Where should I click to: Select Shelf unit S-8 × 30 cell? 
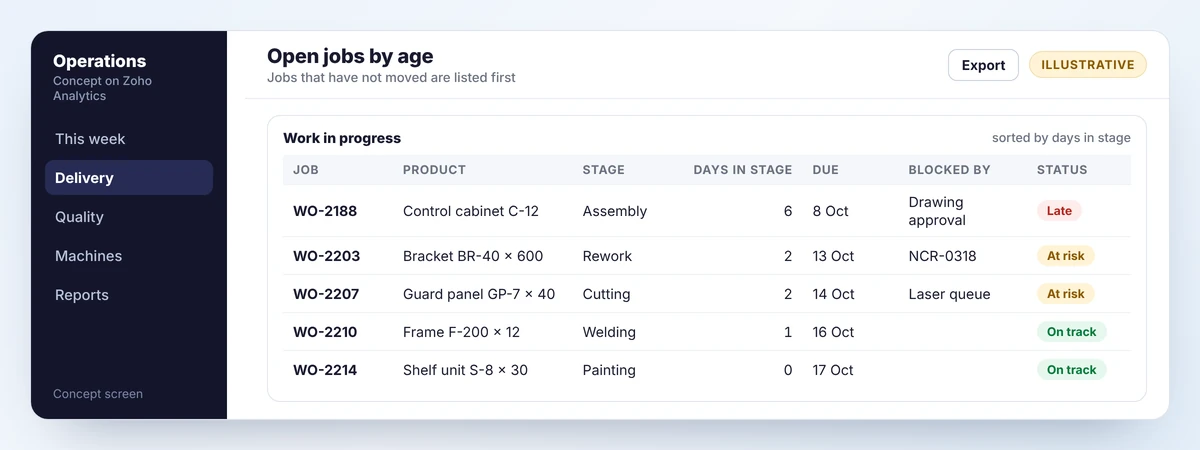465,370
